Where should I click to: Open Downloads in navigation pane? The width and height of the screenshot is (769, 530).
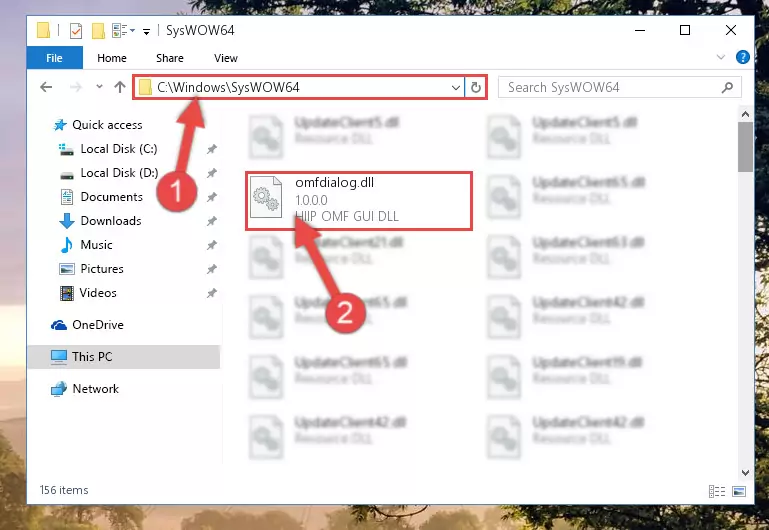(111, 221)
